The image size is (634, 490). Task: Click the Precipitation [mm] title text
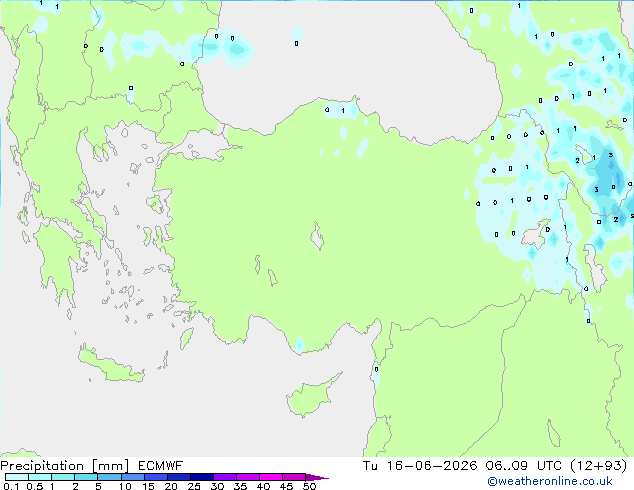(65, 466)
